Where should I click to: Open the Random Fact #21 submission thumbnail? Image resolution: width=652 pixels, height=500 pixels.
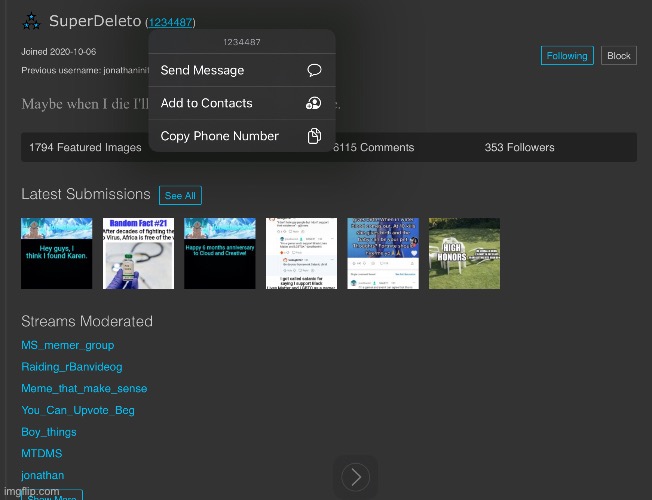[138, 254]
